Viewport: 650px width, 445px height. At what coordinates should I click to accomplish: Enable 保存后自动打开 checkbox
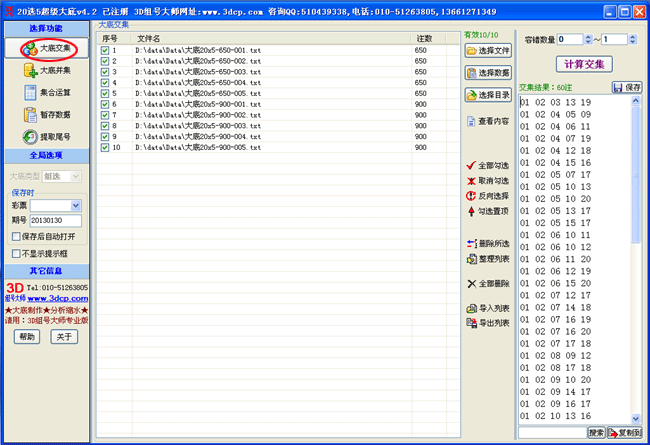(16, 237)
